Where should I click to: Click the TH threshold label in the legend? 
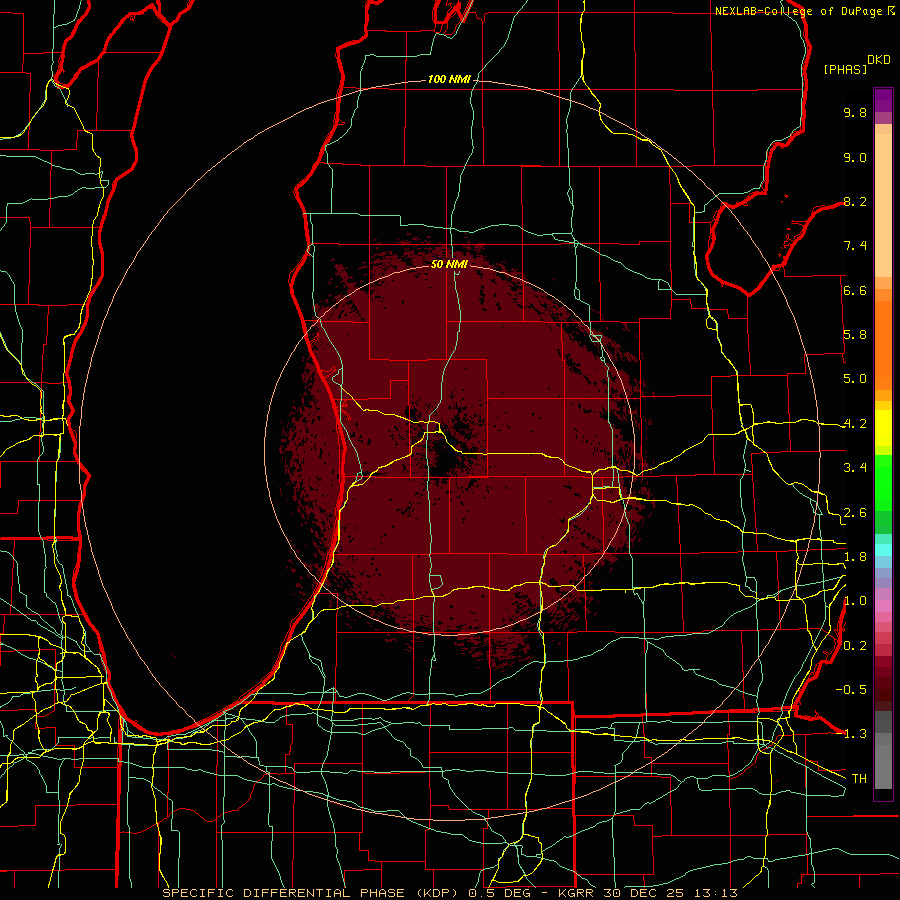859,779
